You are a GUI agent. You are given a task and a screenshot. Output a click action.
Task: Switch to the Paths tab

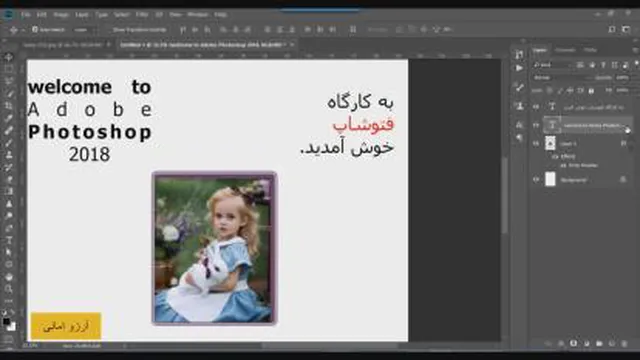pos(590,50)
